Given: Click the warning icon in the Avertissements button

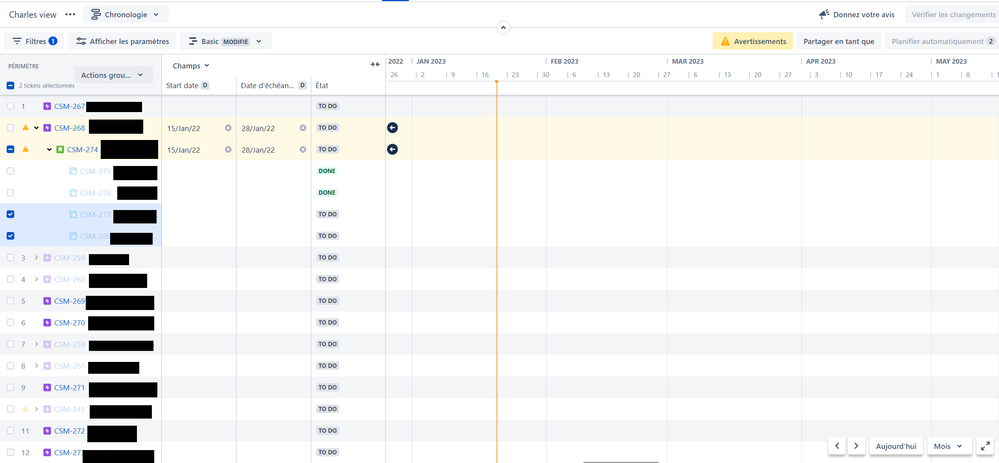Looking at the screenshot, I should [725, 41].
